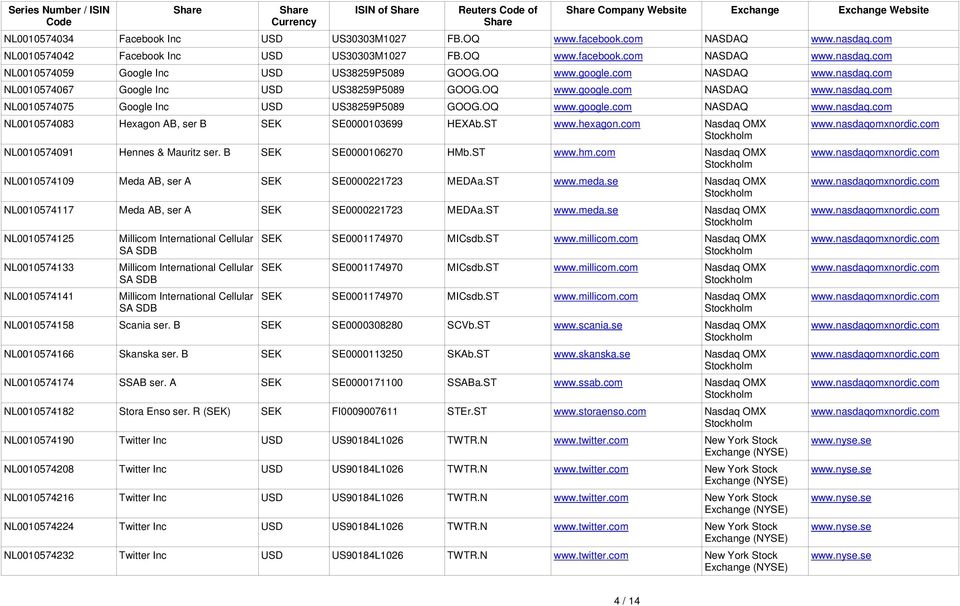The image size is (960, 606).
Task: Click the page number 4 / 14
Action: click(626, 600)
